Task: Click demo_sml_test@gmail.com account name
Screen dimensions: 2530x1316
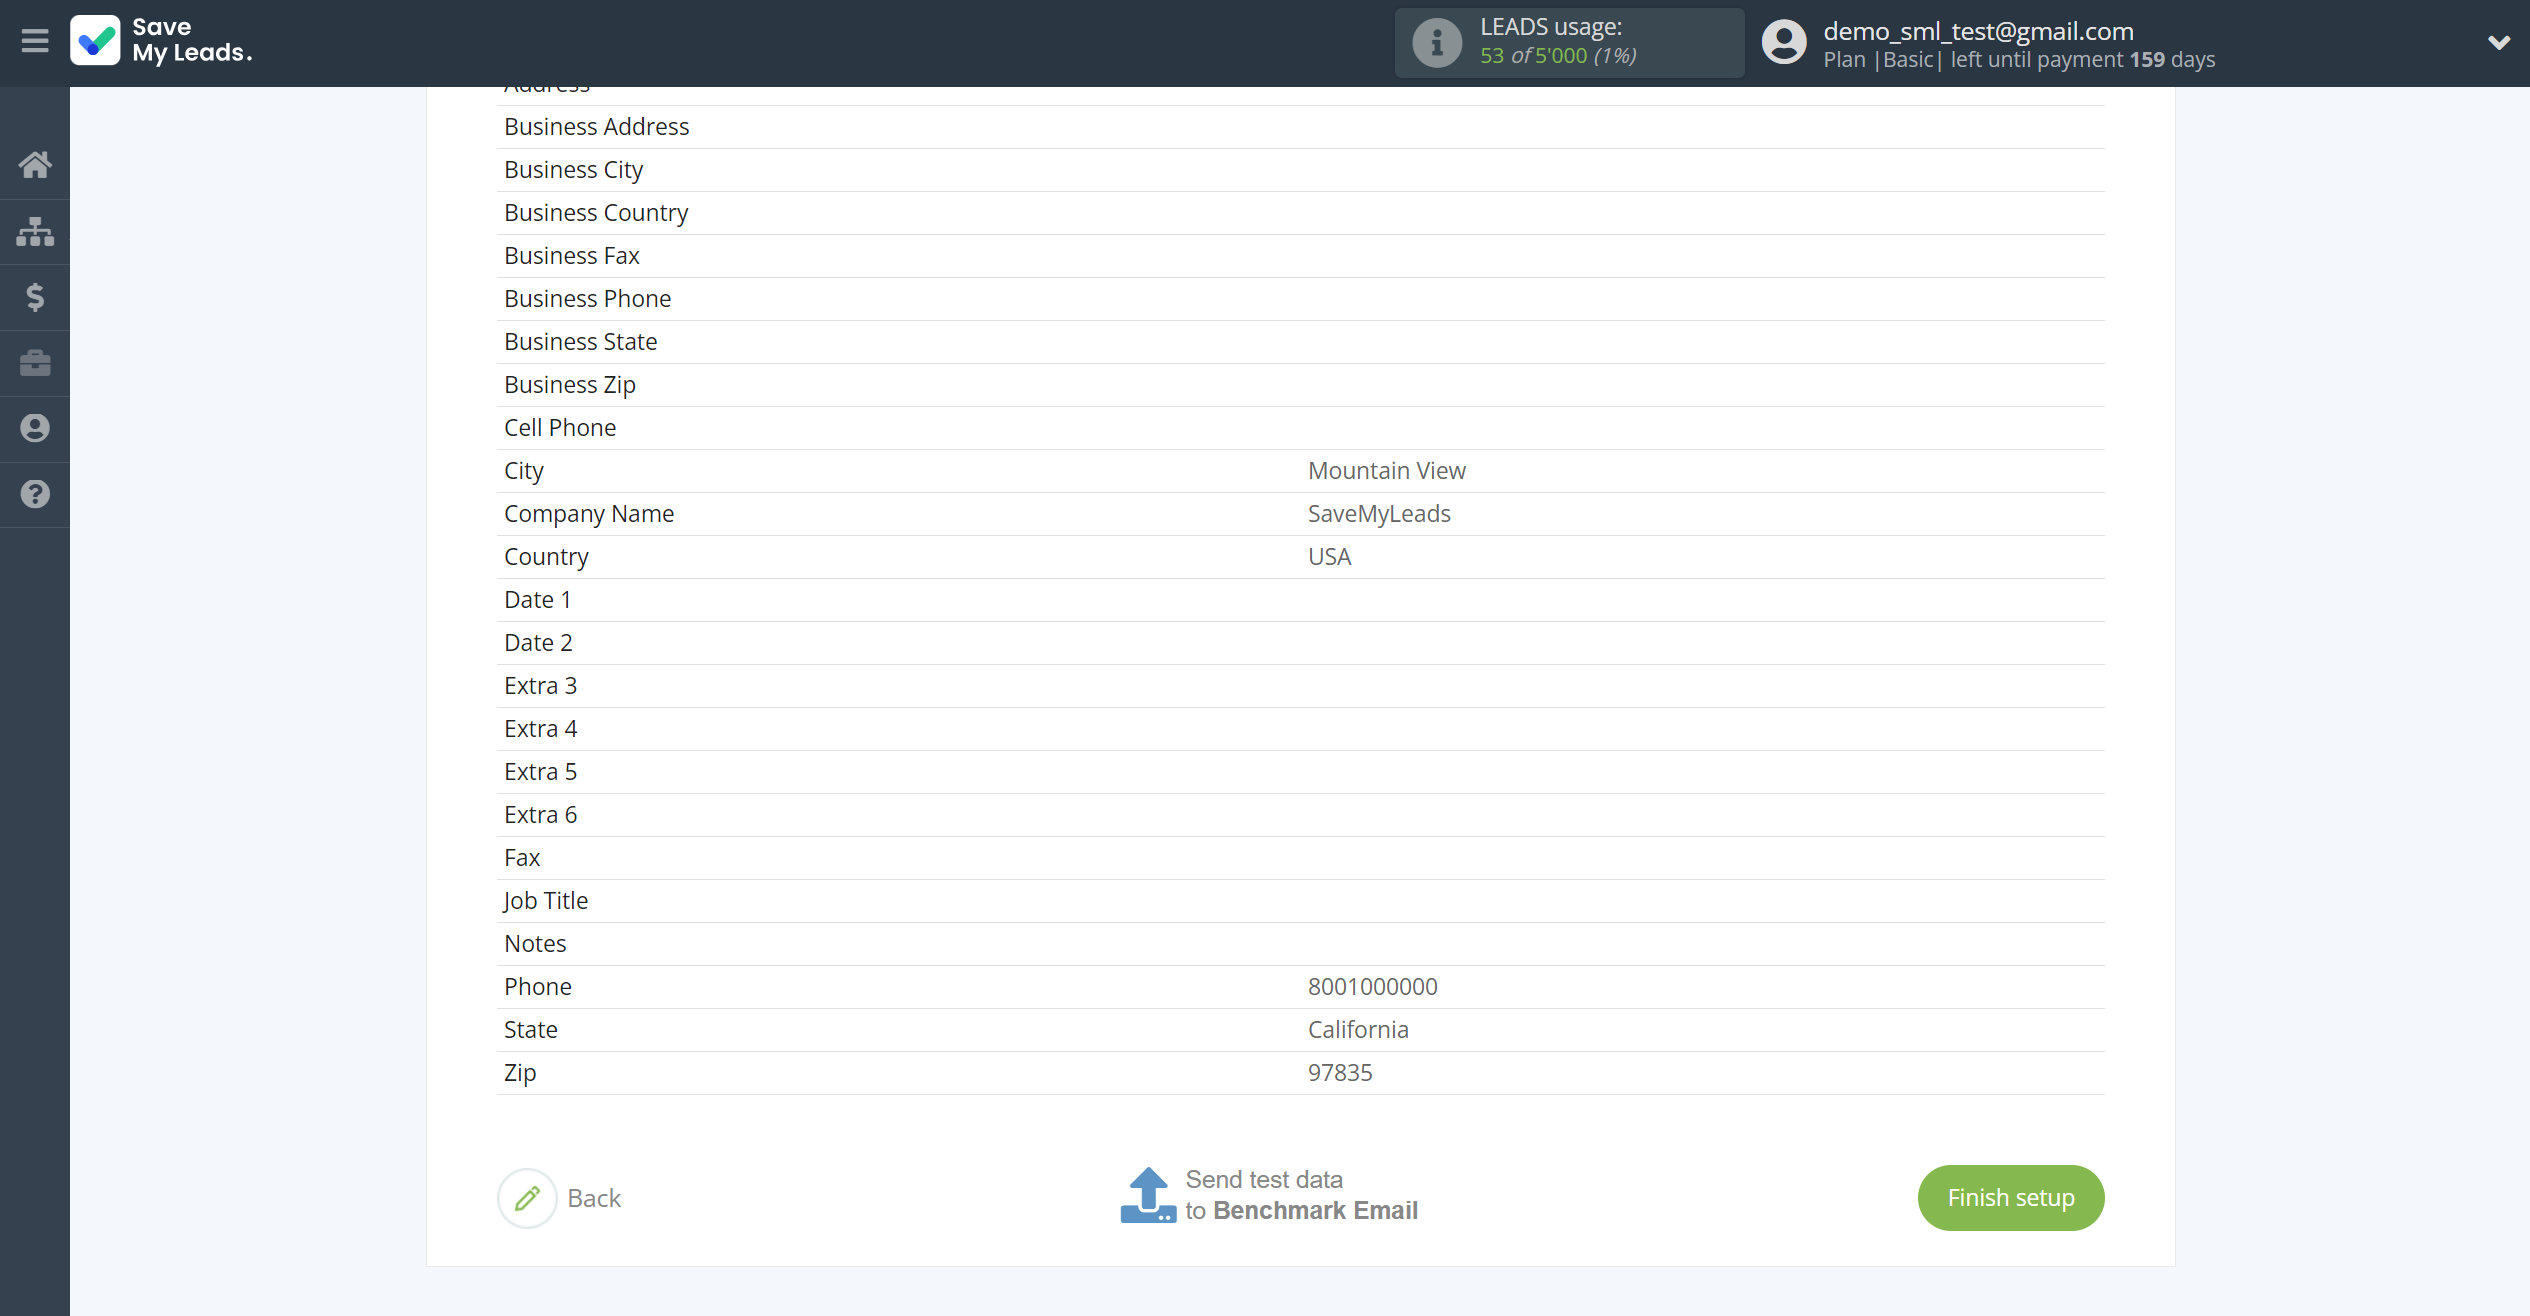Action: coord(1978,31)
